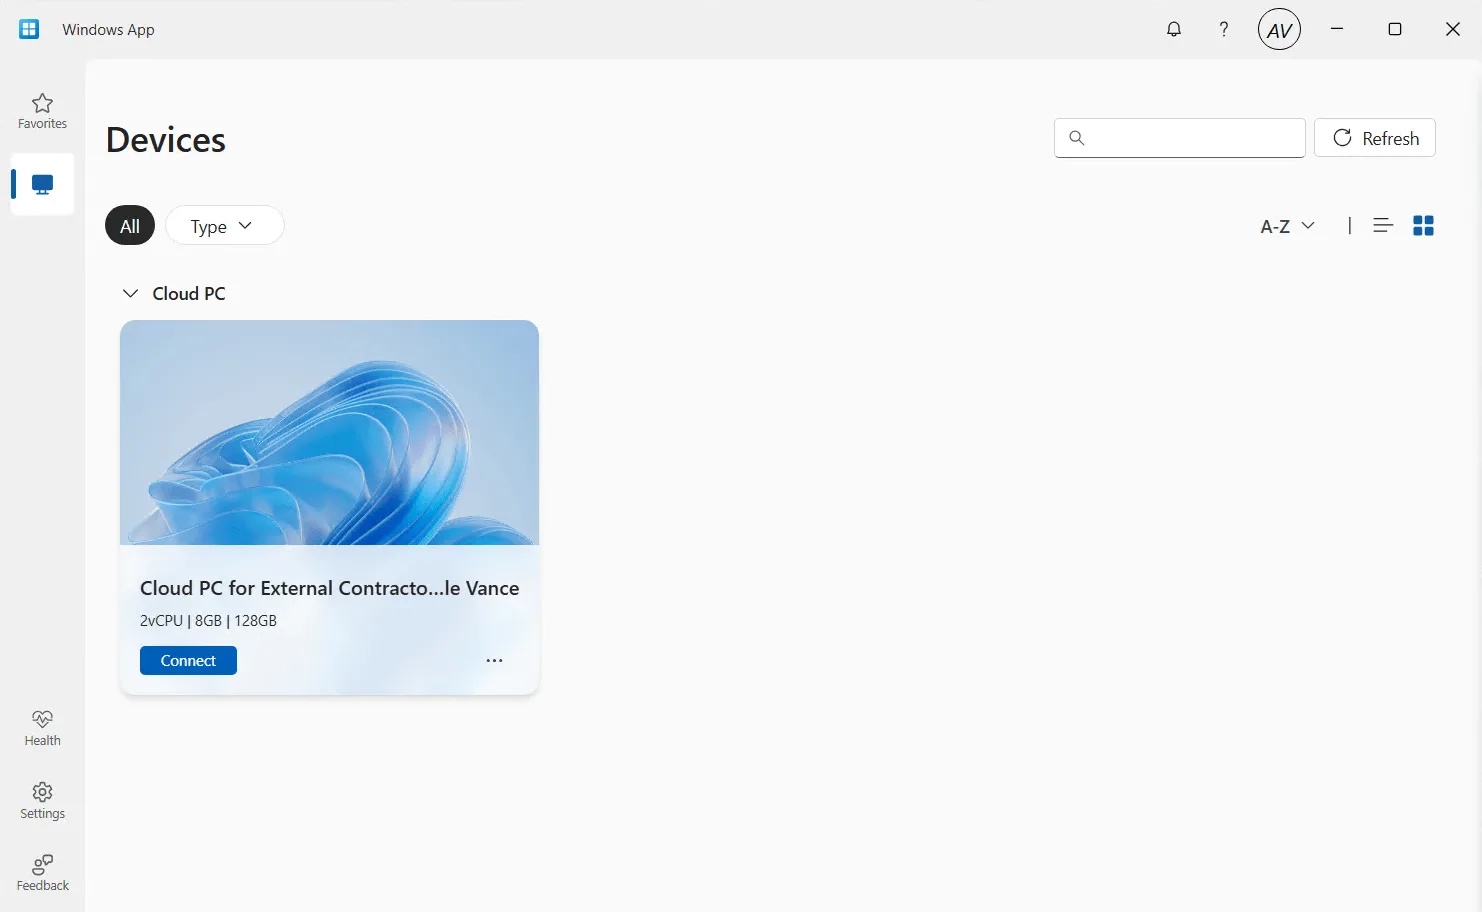Click the device search field
The image size is (1482, 912).
[x=1190, y=138]
